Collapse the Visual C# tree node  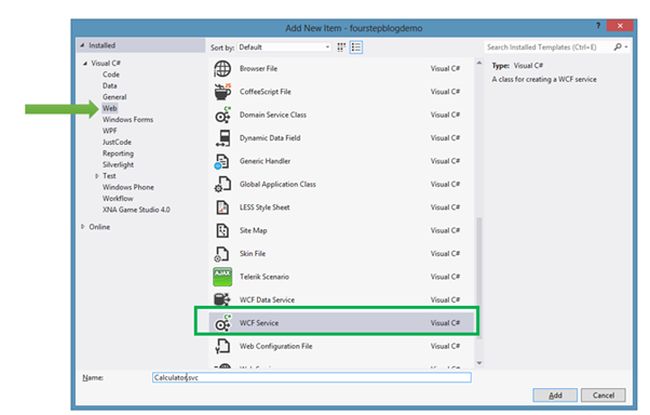point(85,63)
